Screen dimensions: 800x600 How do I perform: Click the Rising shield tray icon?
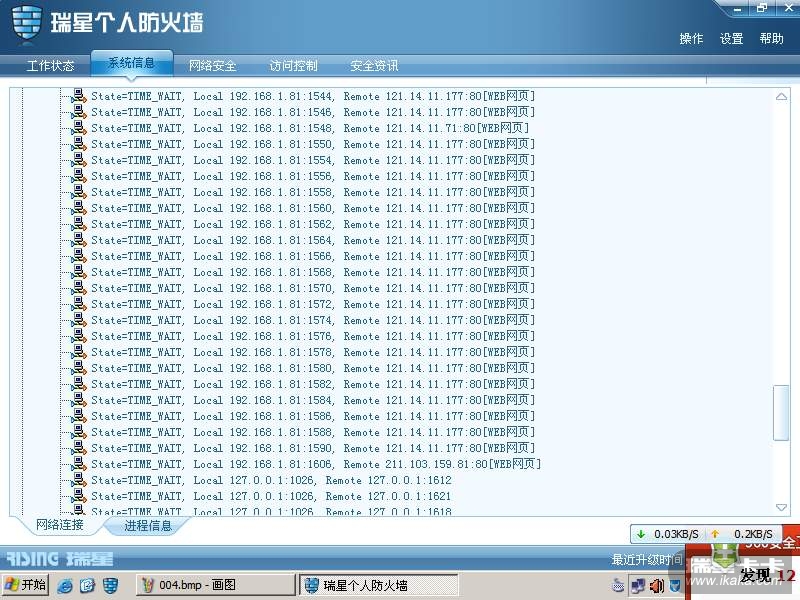675,586
